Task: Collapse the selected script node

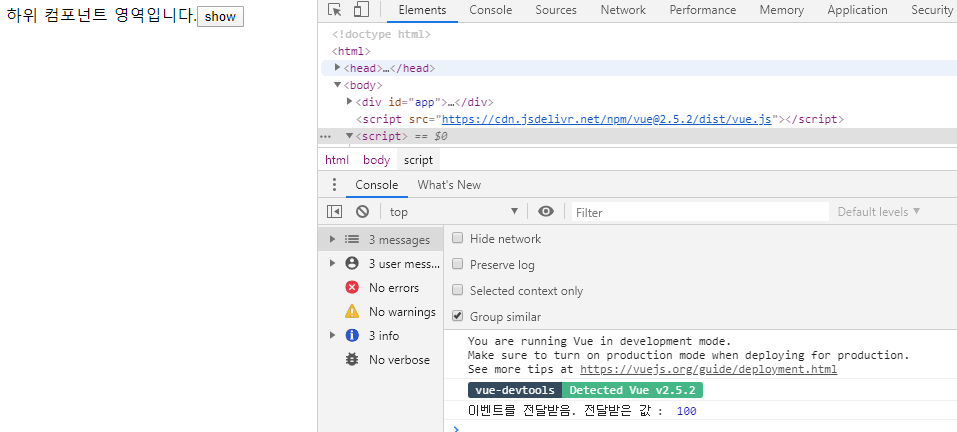Action: tap(350, 136)
